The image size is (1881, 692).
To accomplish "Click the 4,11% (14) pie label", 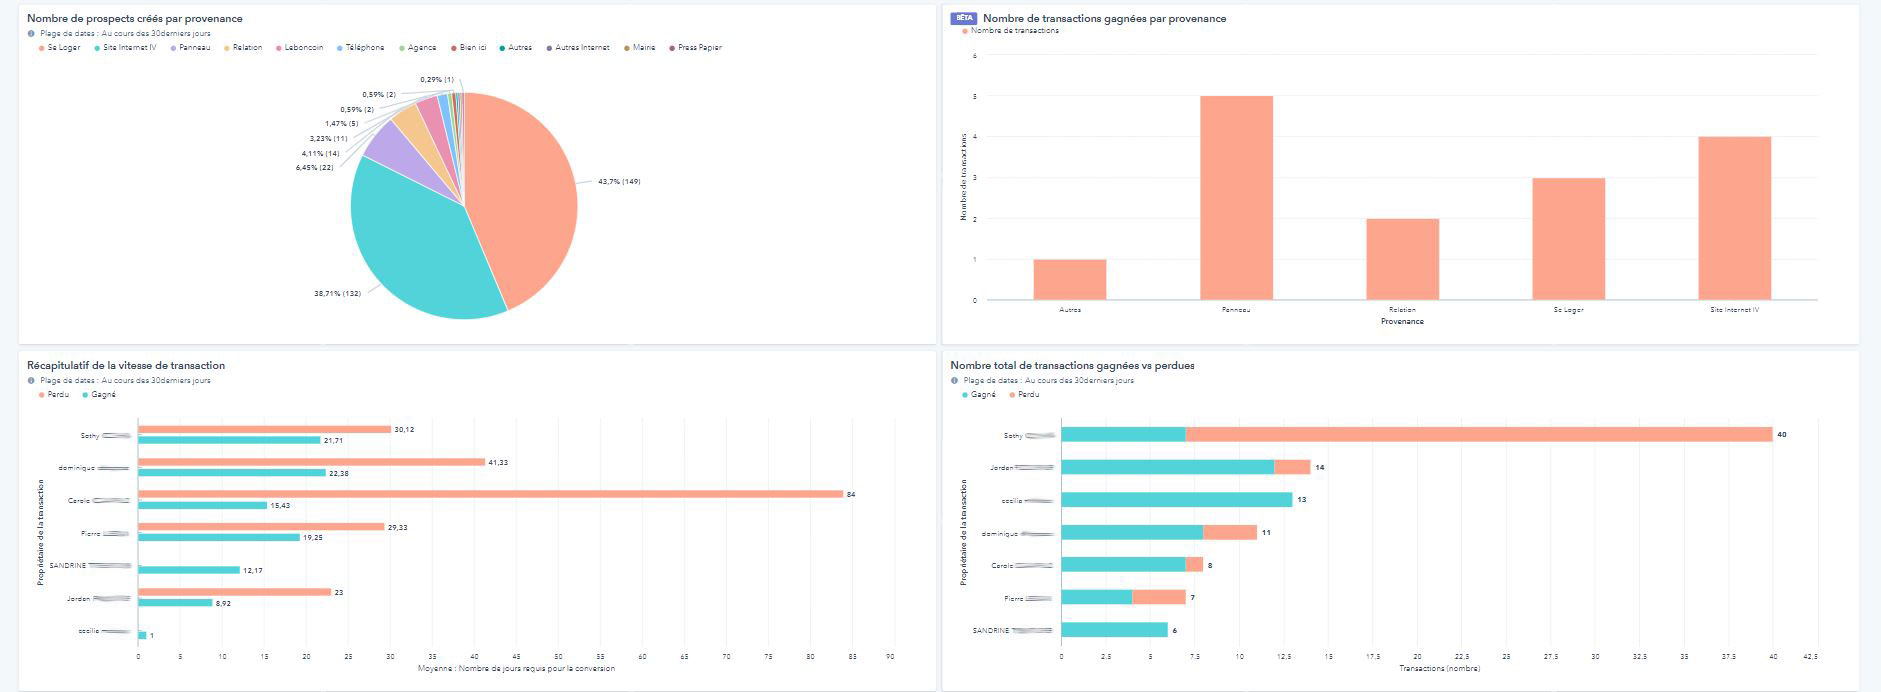I will [320, 153].
